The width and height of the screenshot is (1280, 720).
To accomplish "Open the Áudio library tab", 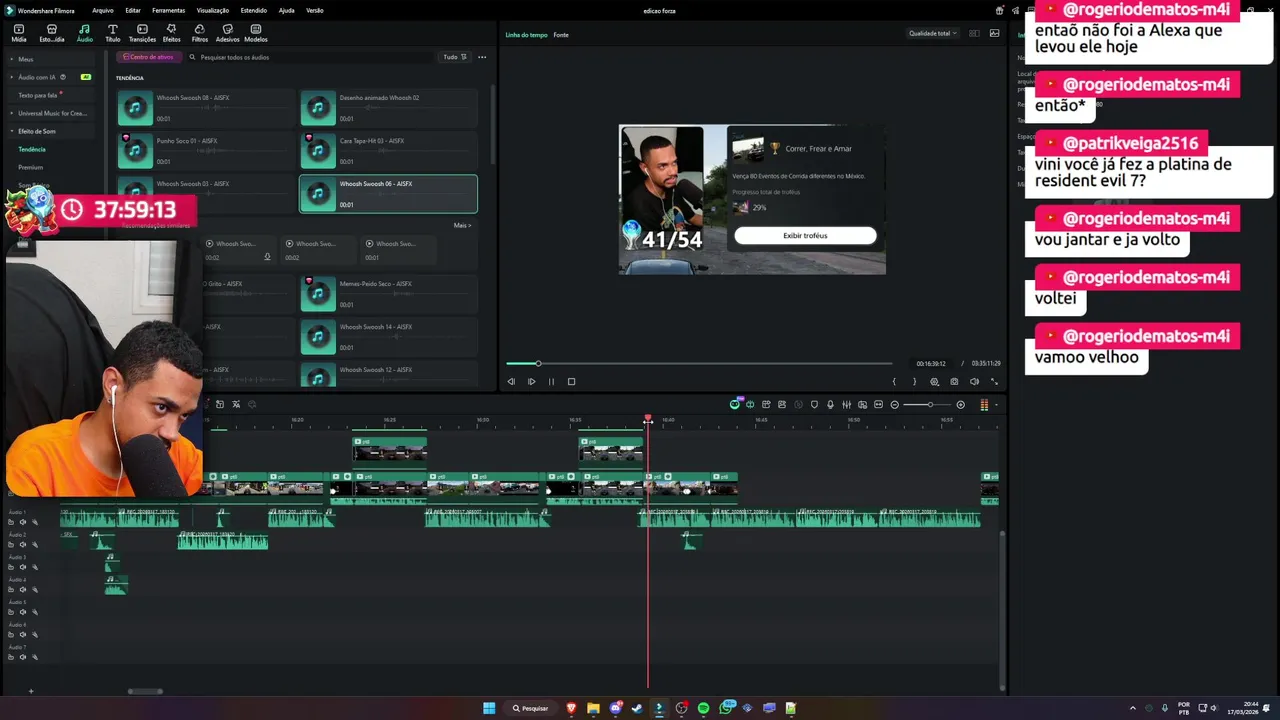I will 84,33.
